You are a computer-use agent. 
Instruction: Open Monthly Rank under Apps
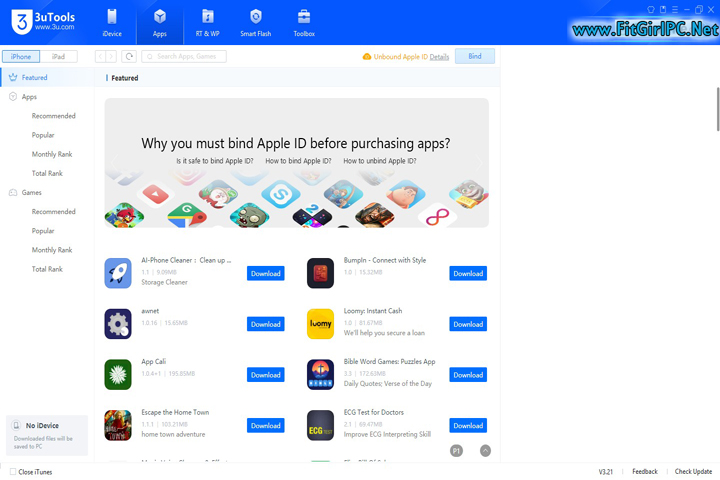(x=52, y=154)
